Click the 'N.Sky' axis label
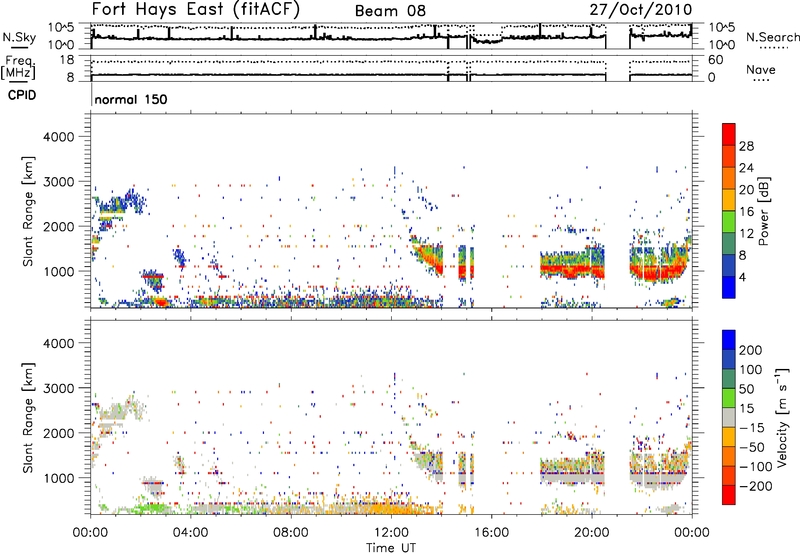800x554 pixels. (19, 37)
